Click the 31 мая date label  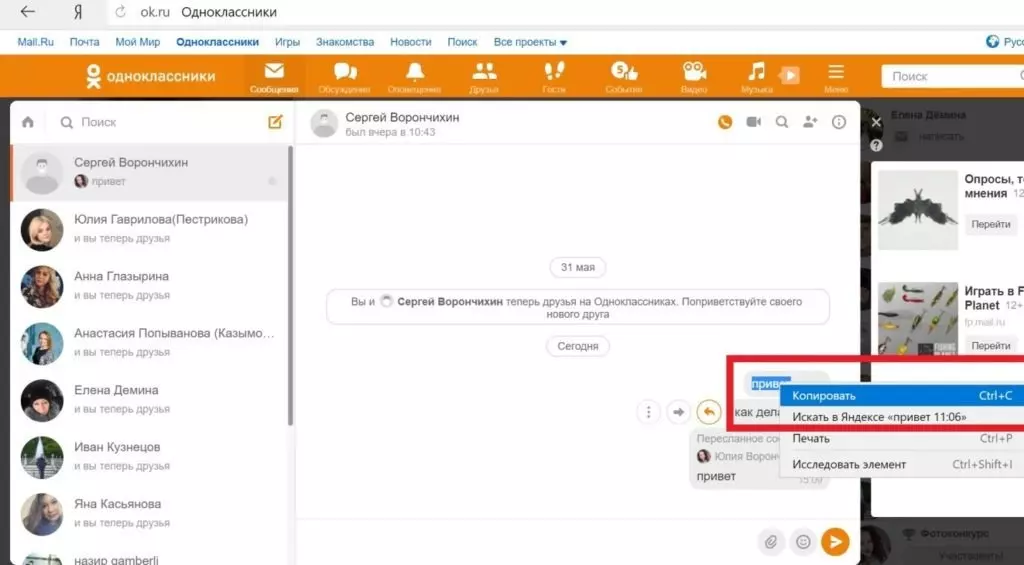578,267
